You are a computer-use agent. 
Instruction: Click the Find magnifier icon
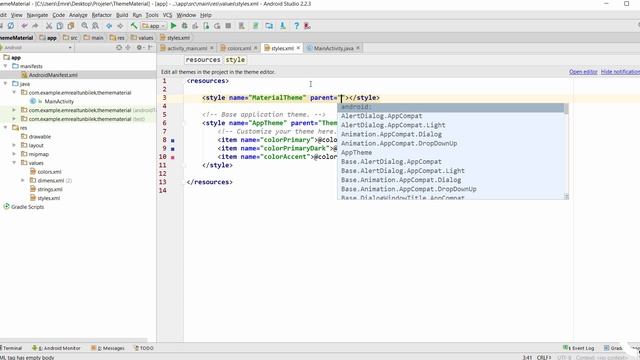coord(84,26)
